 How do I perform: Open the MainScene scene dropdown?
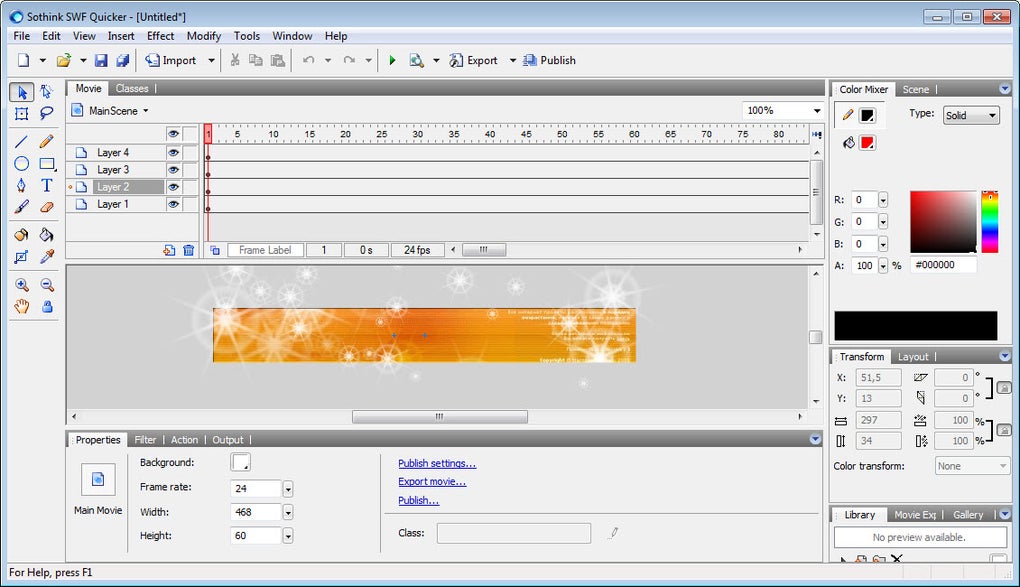coord(118,111)
